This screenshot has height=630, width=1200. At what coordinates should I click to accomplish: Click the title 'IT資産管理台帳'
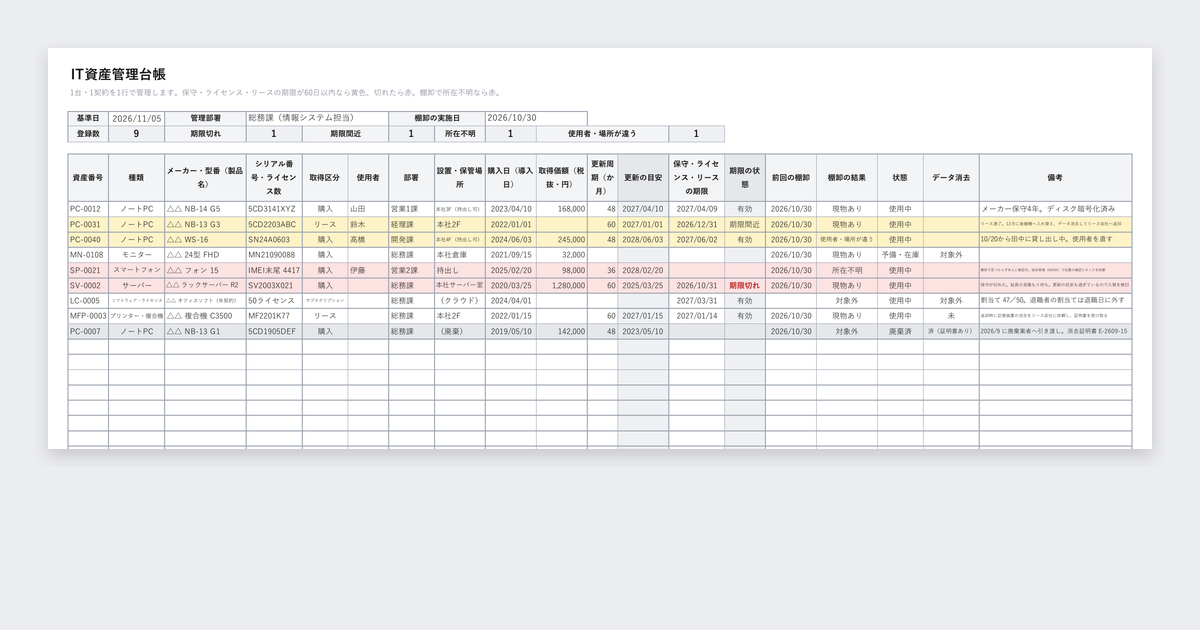(118, 74)
